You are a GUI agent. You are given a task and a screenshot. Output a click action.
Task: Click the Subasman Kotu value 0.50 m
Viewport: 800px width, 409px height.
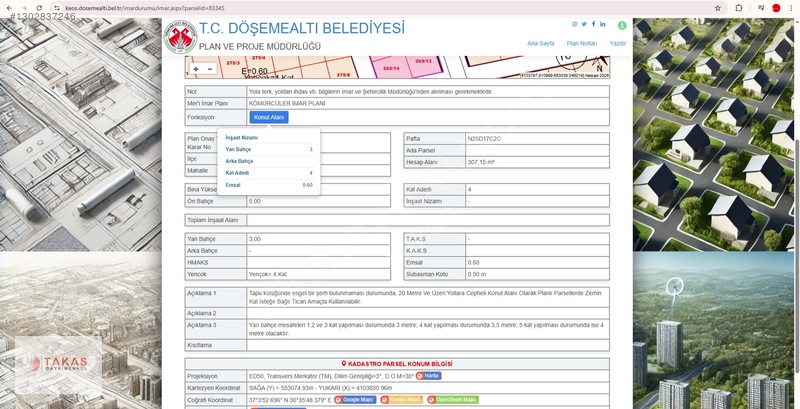point(477,274)
